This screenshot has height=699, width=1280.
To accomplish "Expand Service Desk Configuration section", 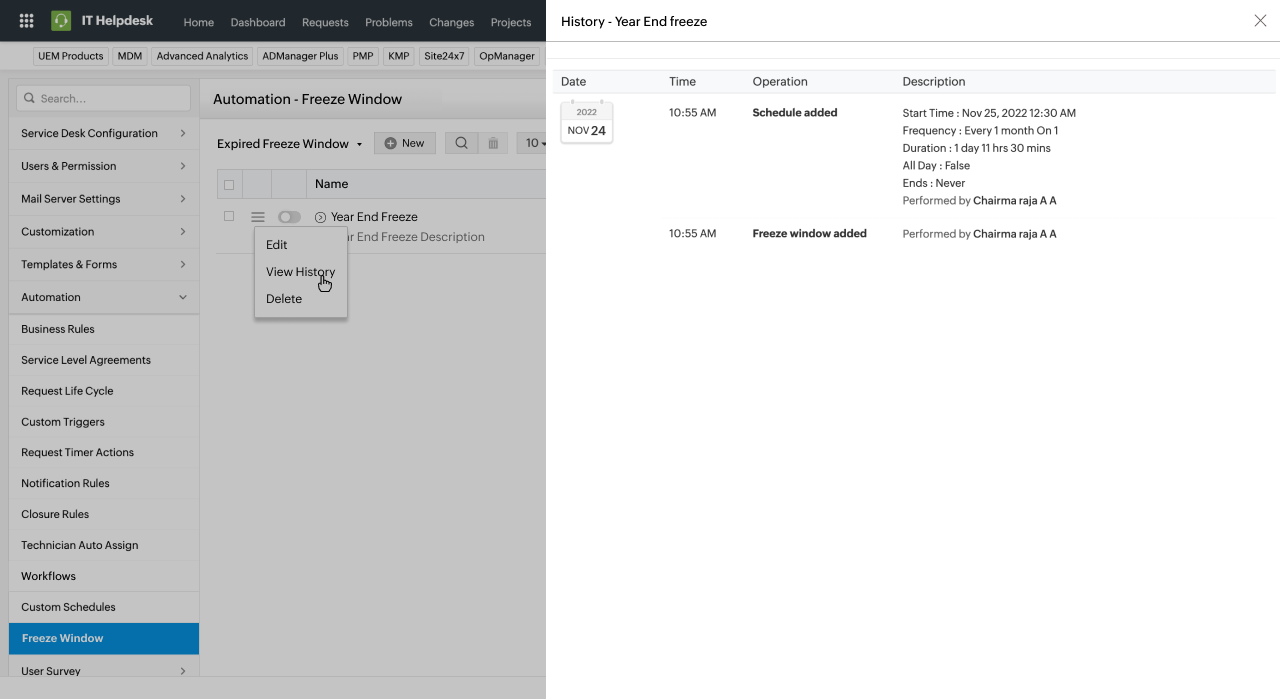I will [x=103, y=133].
